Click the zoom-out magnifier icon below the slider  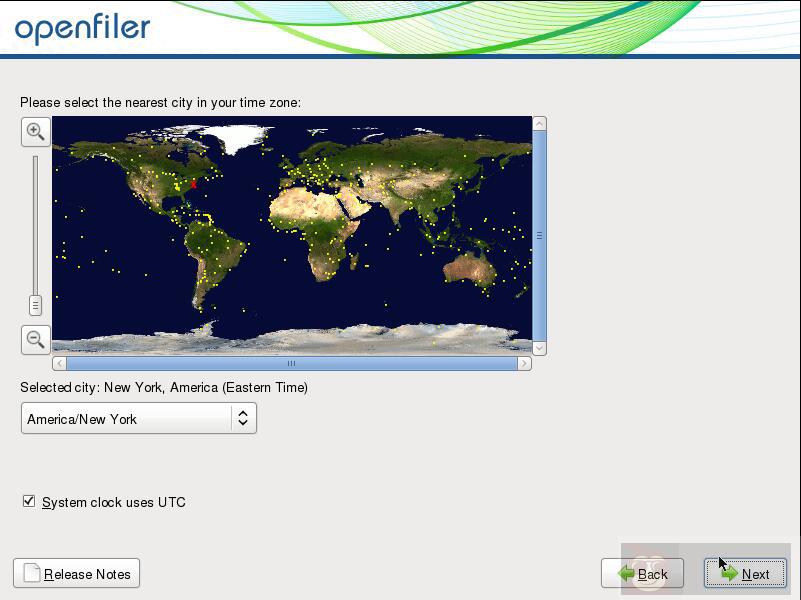(x=34, y=340)
